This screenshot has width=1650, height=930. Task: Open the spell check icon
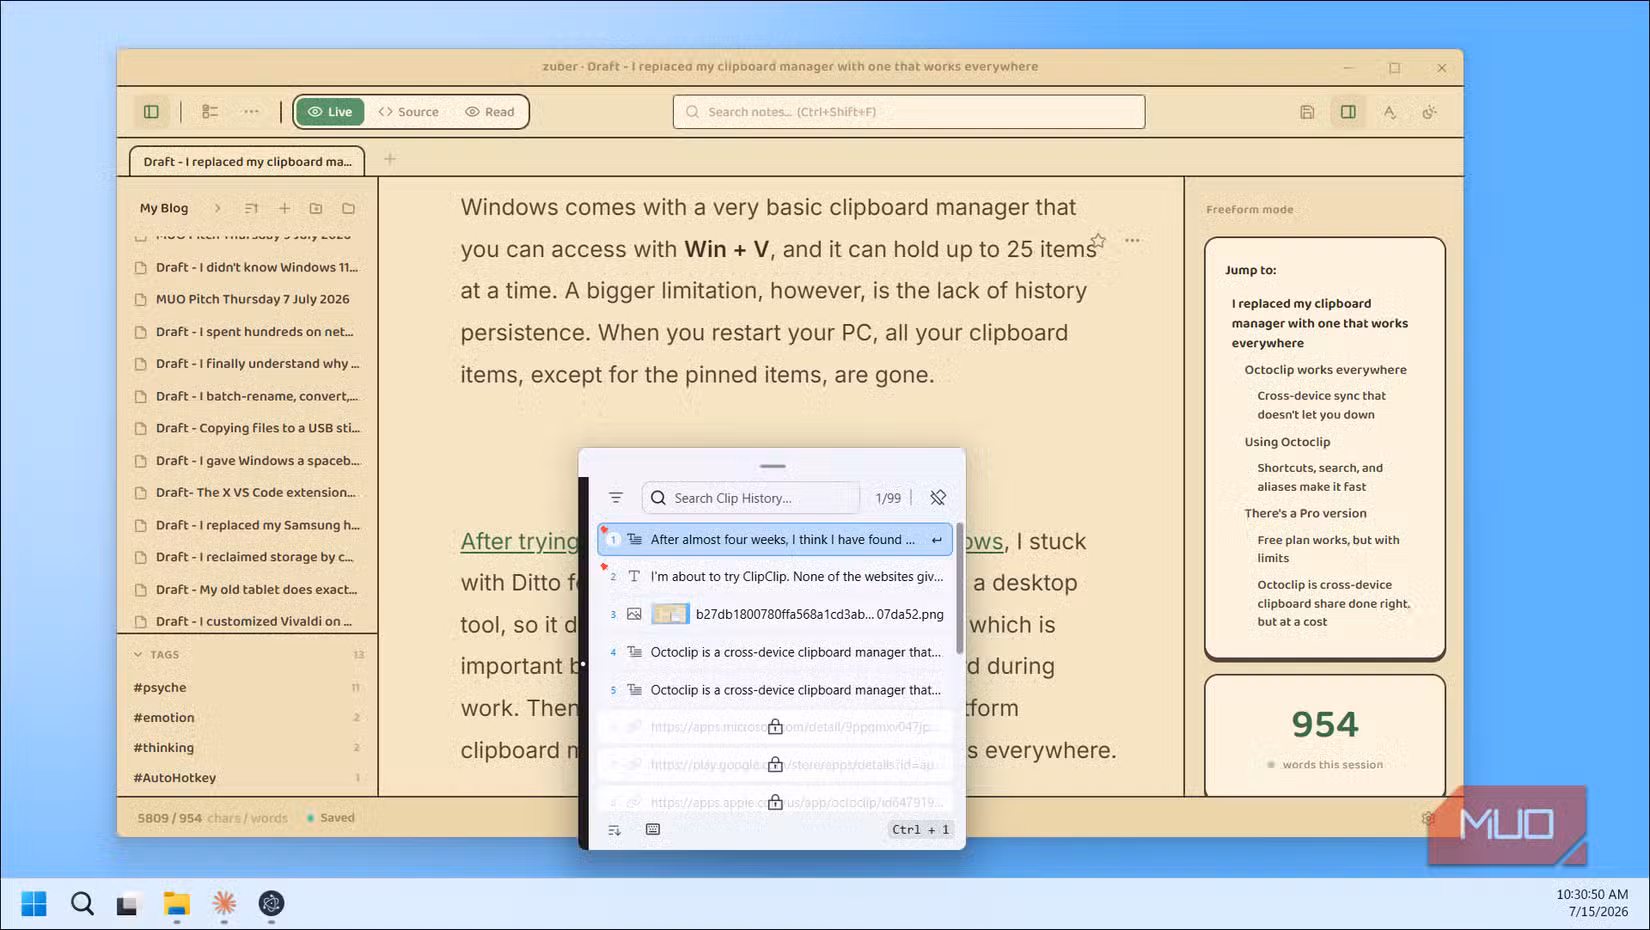pos(1389,112)
